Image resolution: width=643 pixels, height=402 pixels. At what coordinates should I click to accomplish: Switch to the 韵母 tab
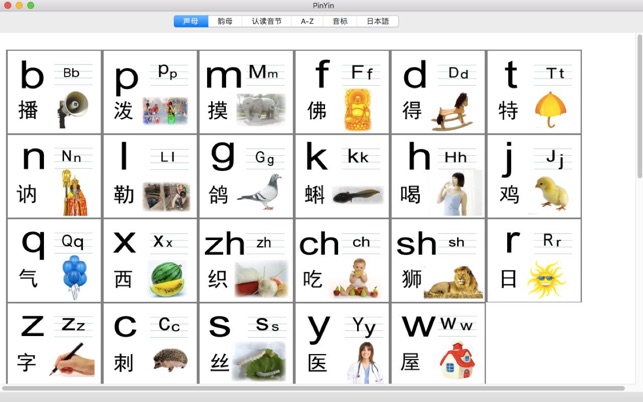click(225, 21)
